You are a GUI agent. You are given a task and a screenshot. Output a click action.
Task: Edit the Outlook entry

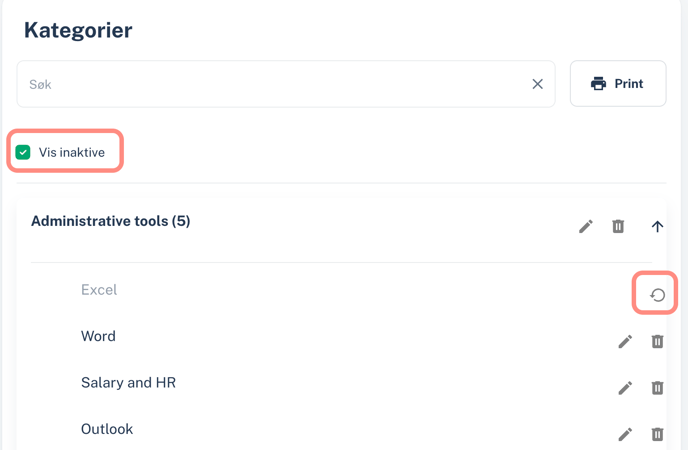(x=625, y=434)
